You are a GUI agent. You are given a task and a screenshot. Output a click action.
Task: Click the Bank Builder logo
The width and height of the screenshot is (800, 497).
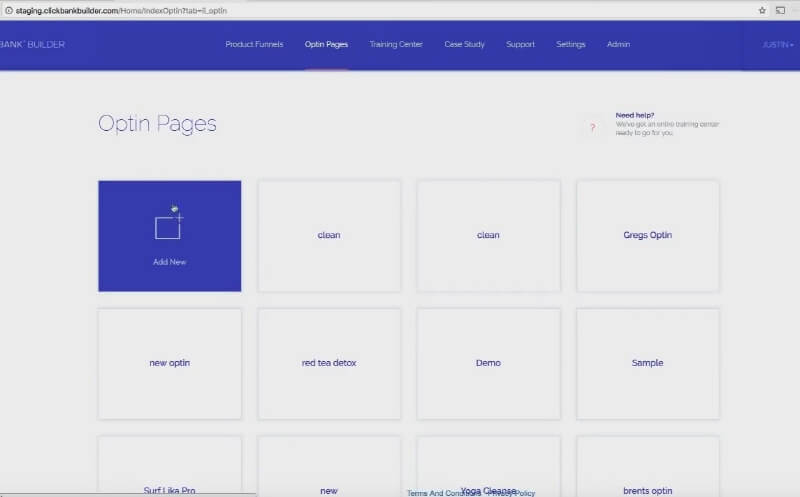tap(33, 44)
